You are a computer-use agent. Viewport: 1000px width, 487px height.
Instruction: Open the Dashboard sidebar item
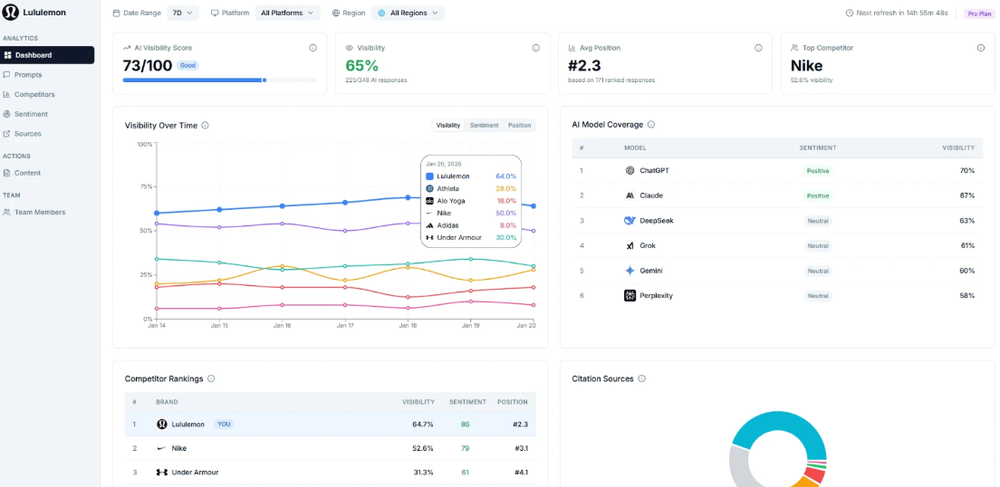(48, 55)
